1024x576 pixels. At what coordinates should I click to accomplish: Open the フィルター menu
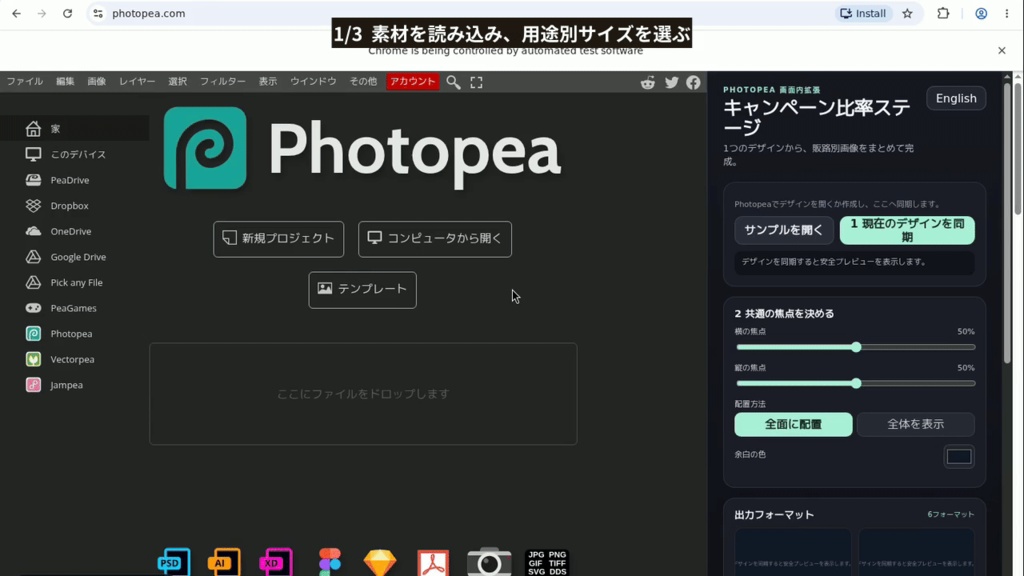[223, 82]
